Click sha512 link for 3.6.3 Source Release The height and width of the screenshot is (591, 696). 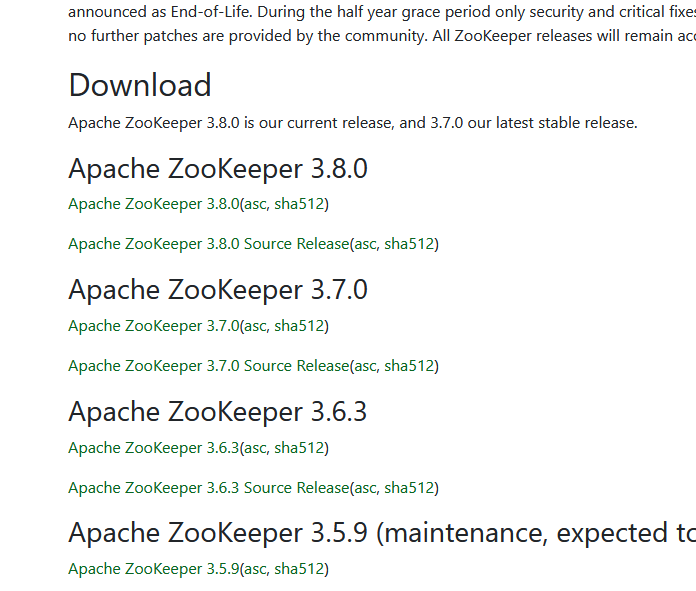(x=409, y=488)
